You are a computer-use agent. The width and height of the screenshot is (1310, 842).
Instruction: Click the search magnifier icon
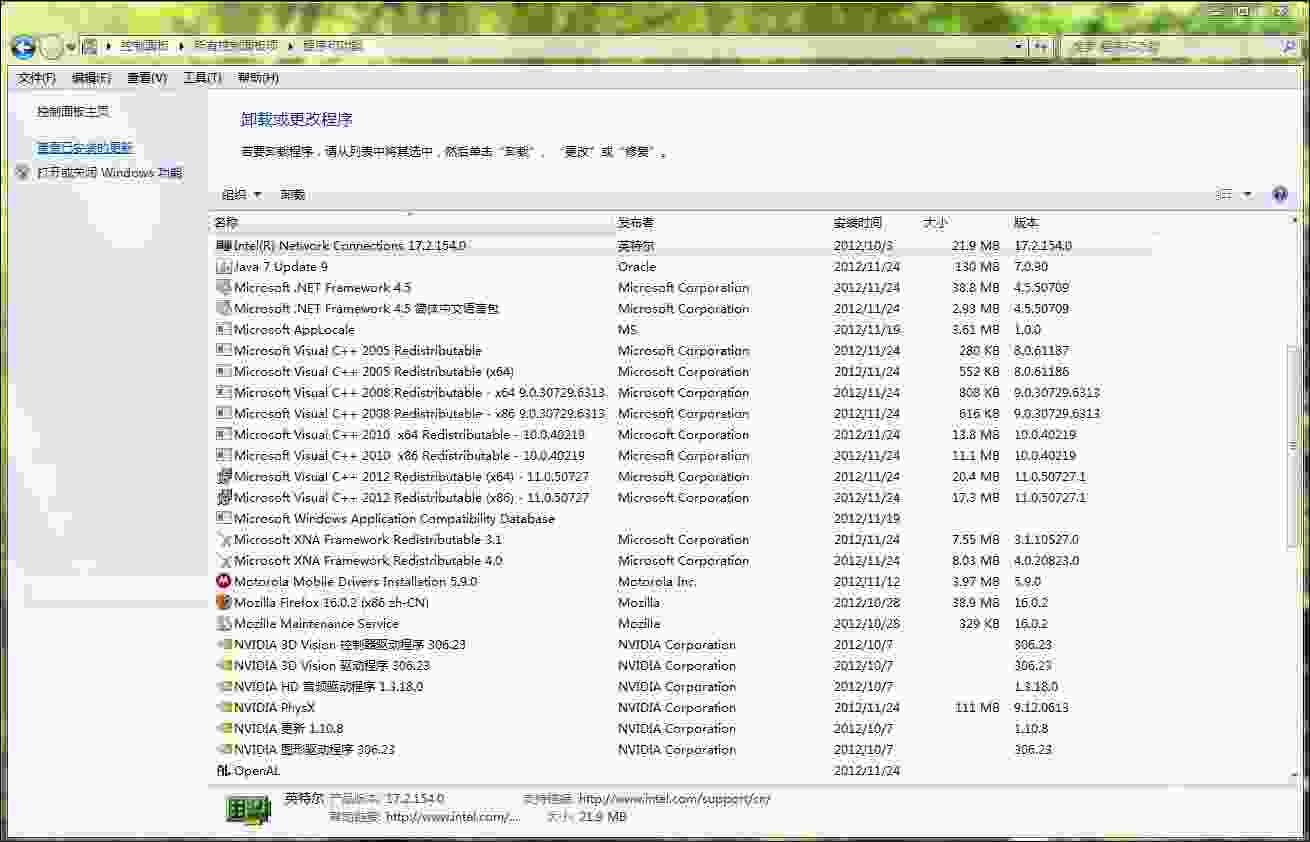[1288, 46]
